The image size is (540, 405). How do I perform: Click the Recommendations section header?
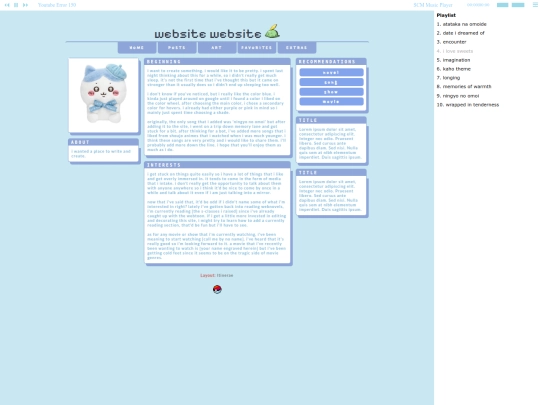point(331,62)
